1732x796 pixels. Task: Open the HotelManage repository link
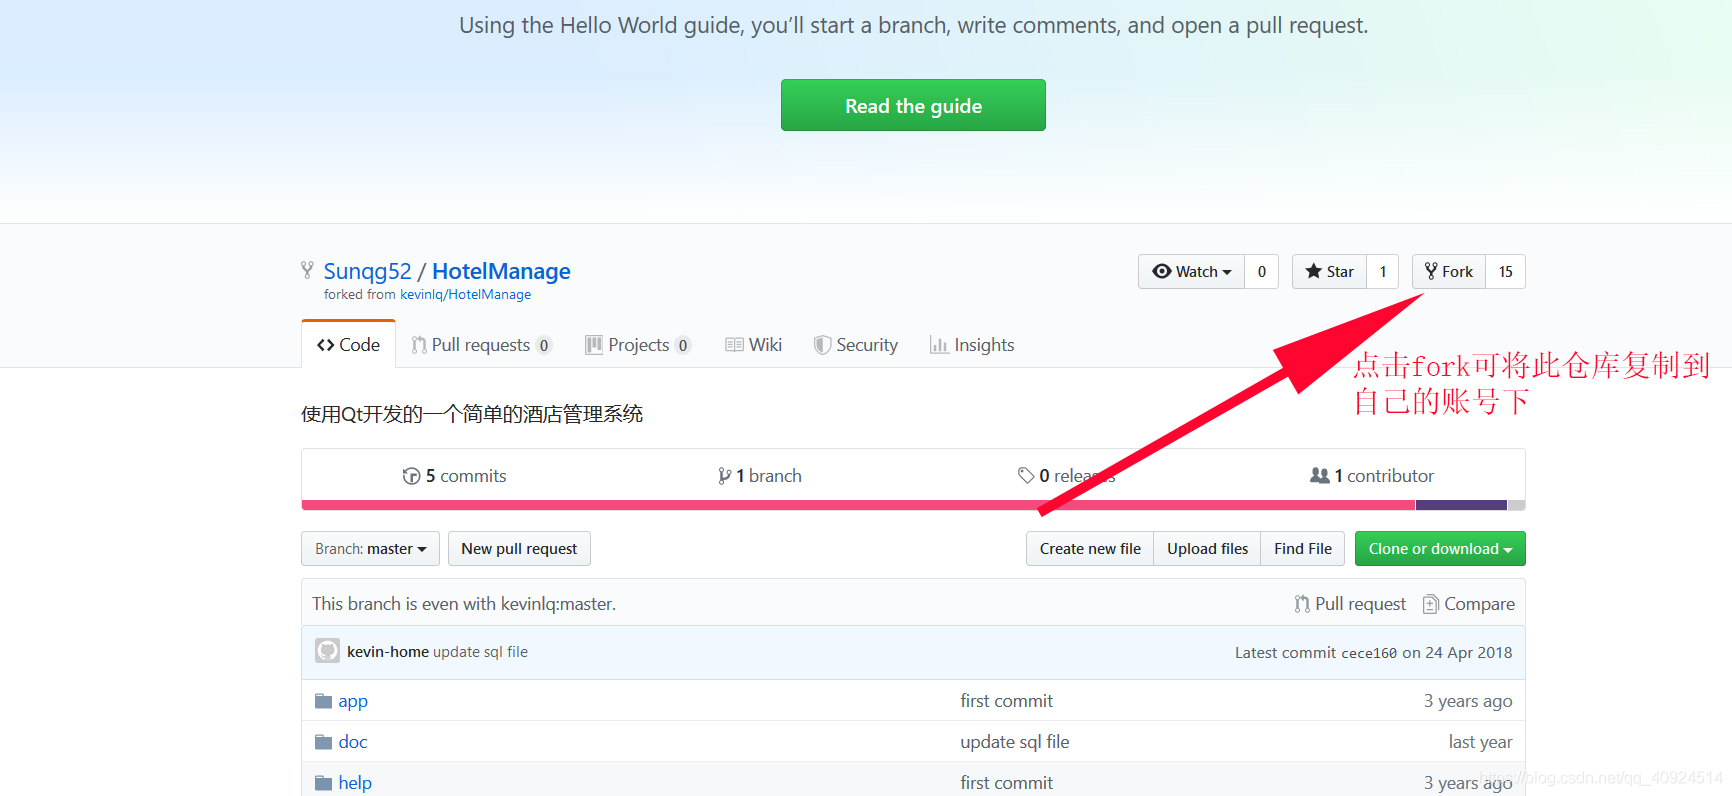(501, 271)
